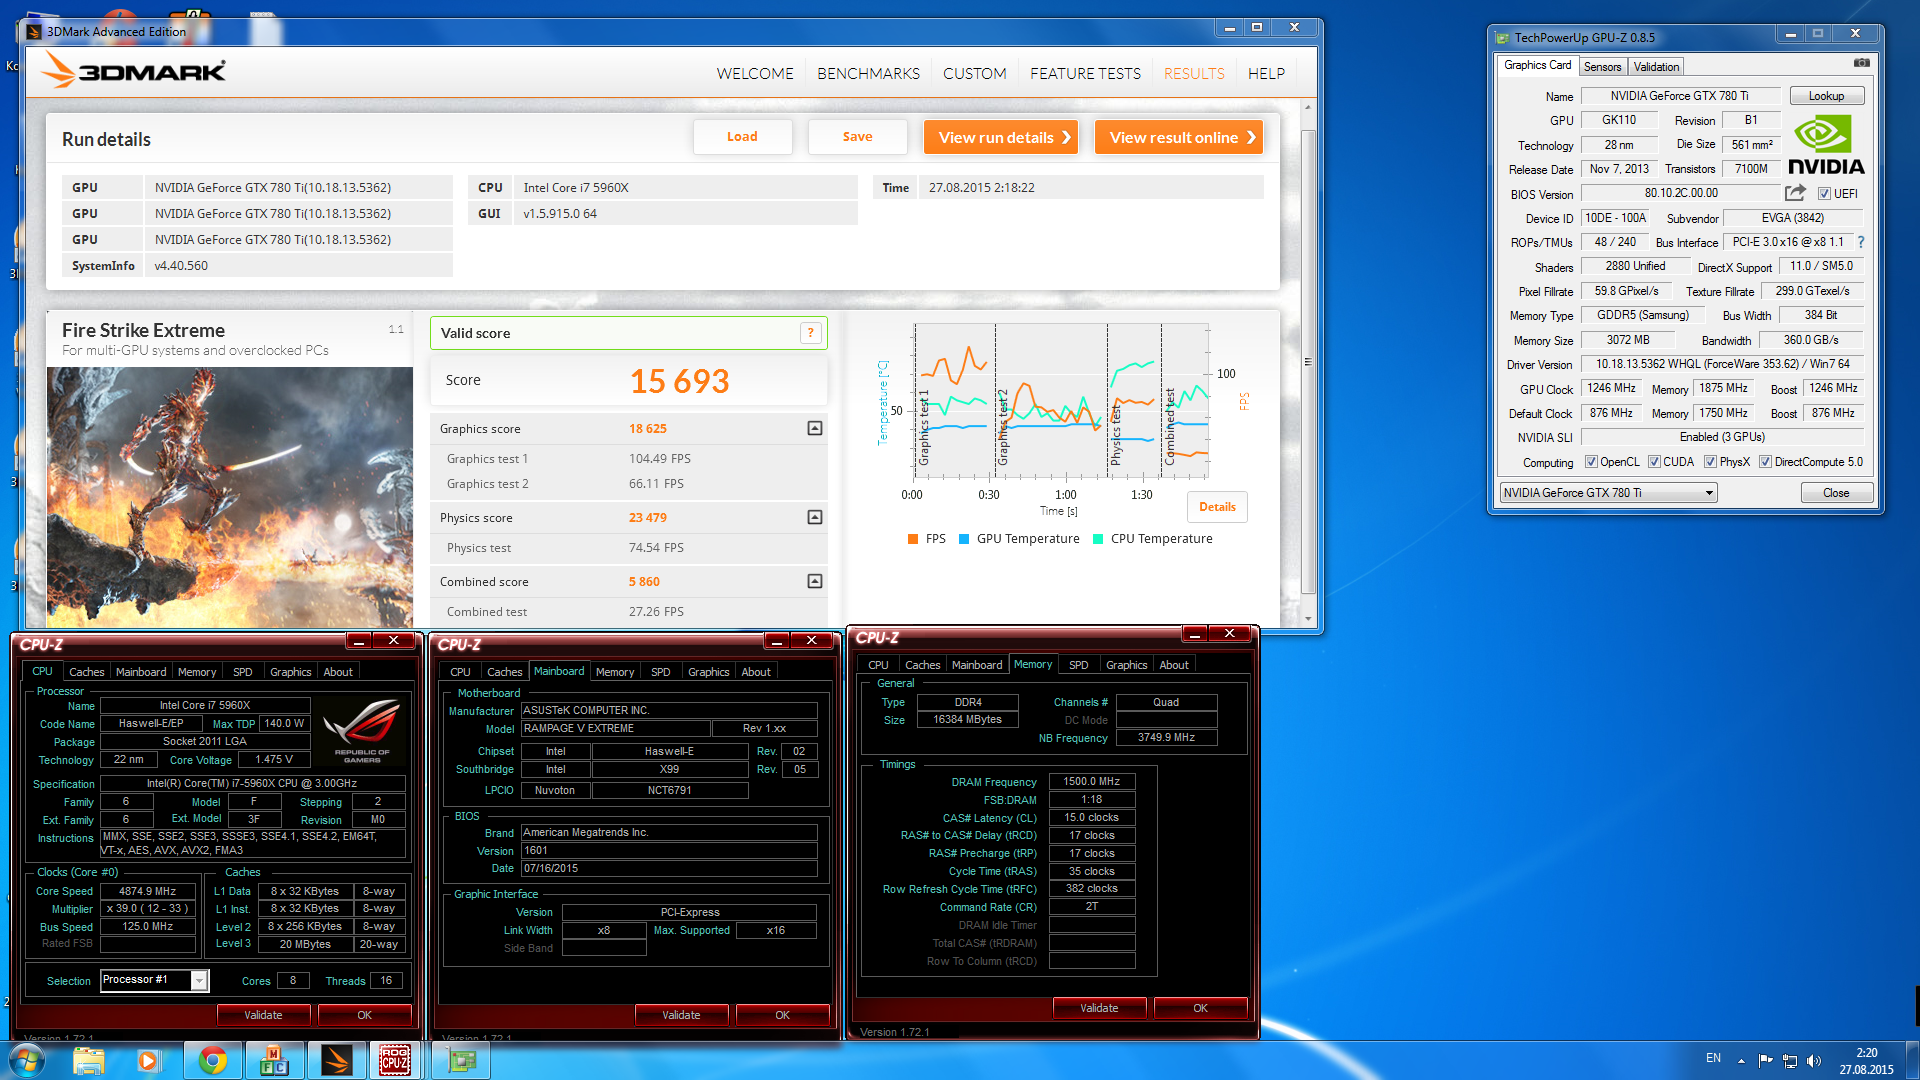Click the GPU Name field in GPU-Z

[1679, 96]
